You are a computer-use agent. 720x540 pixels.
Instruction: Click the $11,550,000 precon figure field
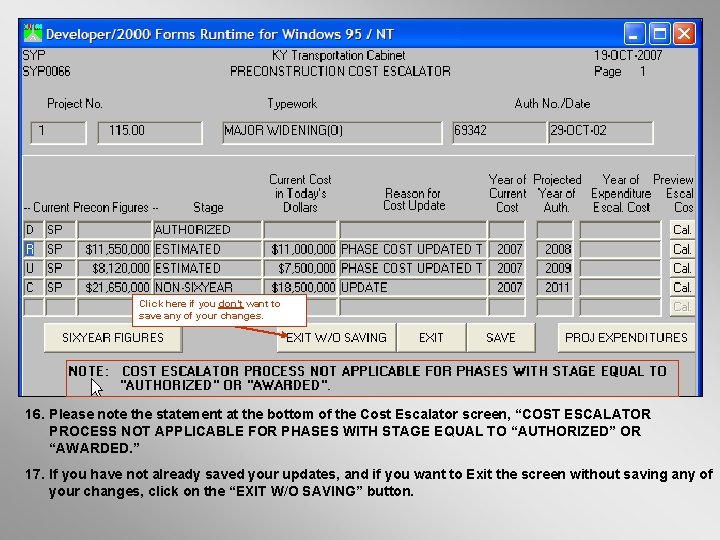pos(115,249)
